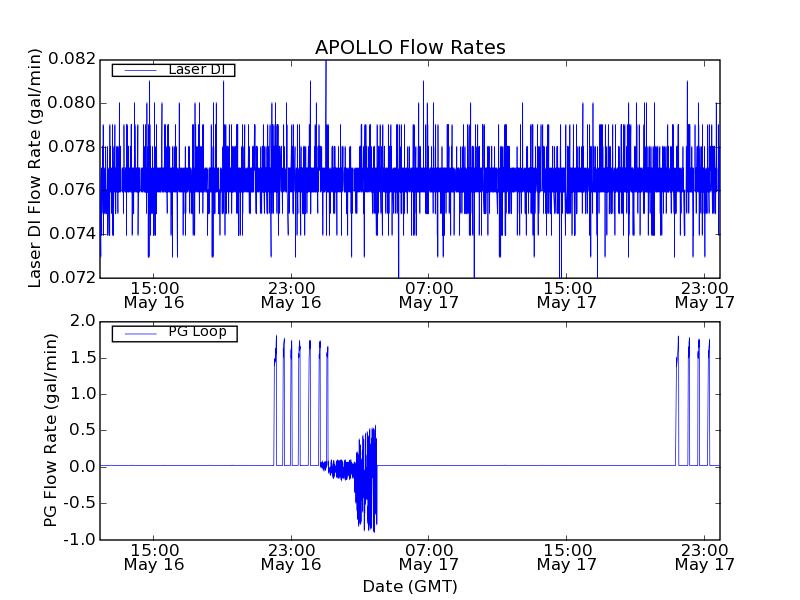Click the 2.0 tick on the PG plot
The image size is (800, 600).
pyautogui.click(x=84, y=321)
